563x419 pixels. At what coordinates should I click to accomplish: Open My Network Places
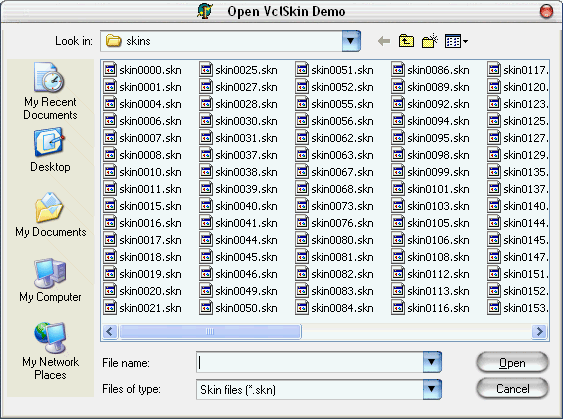pos(50,351)
